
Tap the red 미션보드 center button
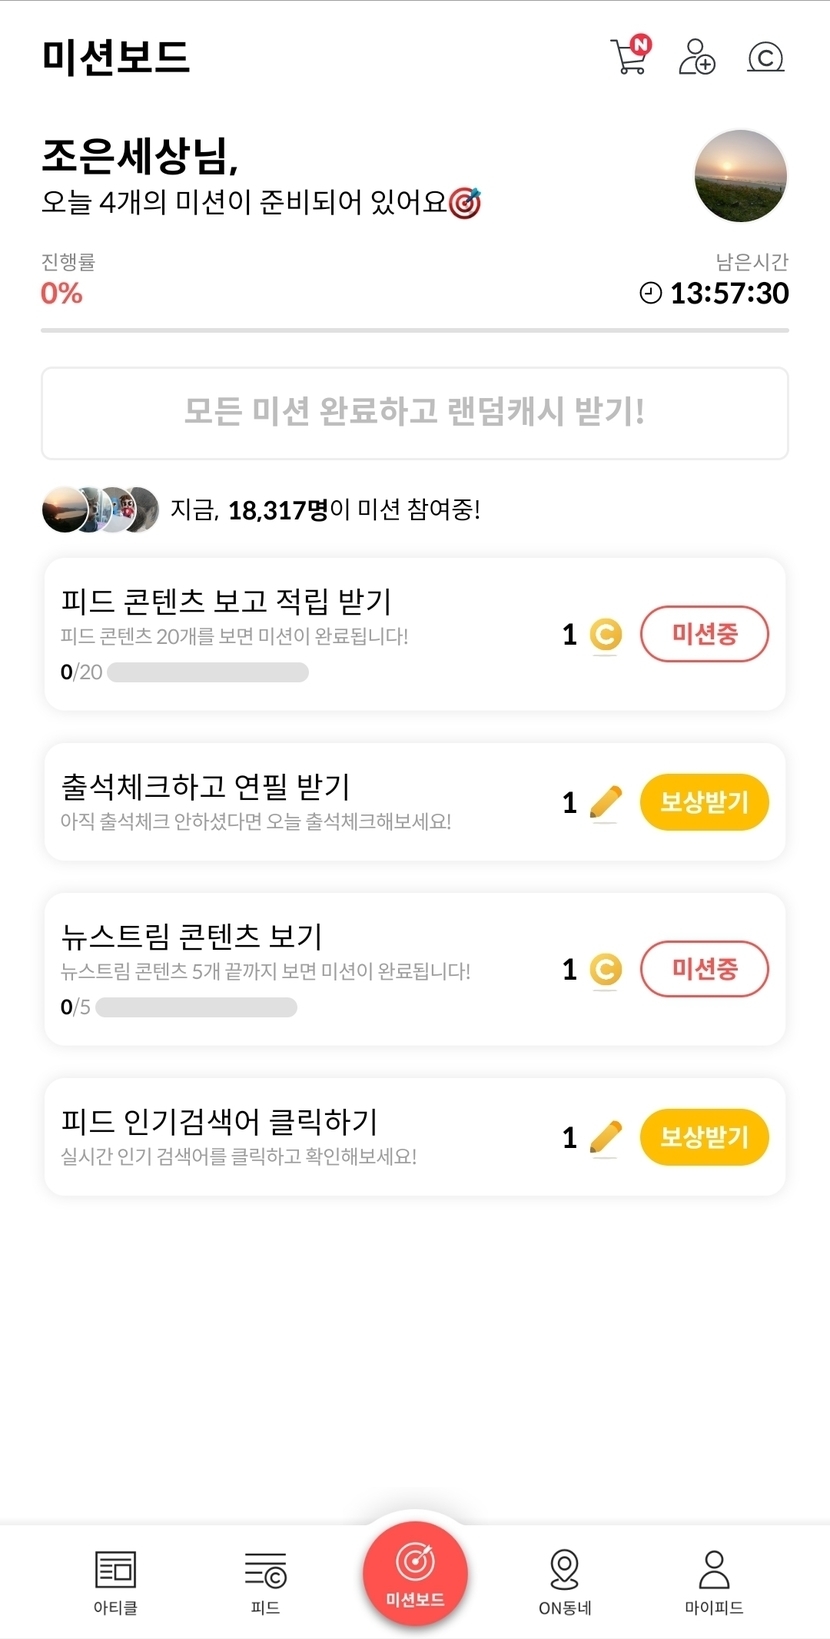click(x=415, y=1573)
